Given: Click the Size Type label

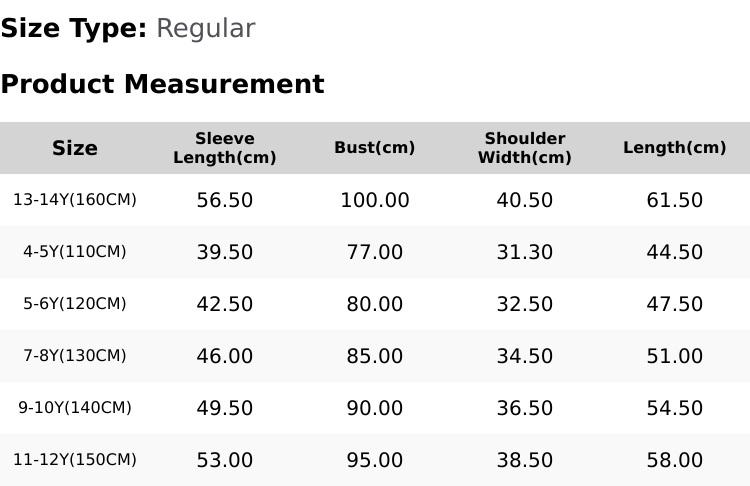Looking at the screenshot, I should (x=74, y=29).
